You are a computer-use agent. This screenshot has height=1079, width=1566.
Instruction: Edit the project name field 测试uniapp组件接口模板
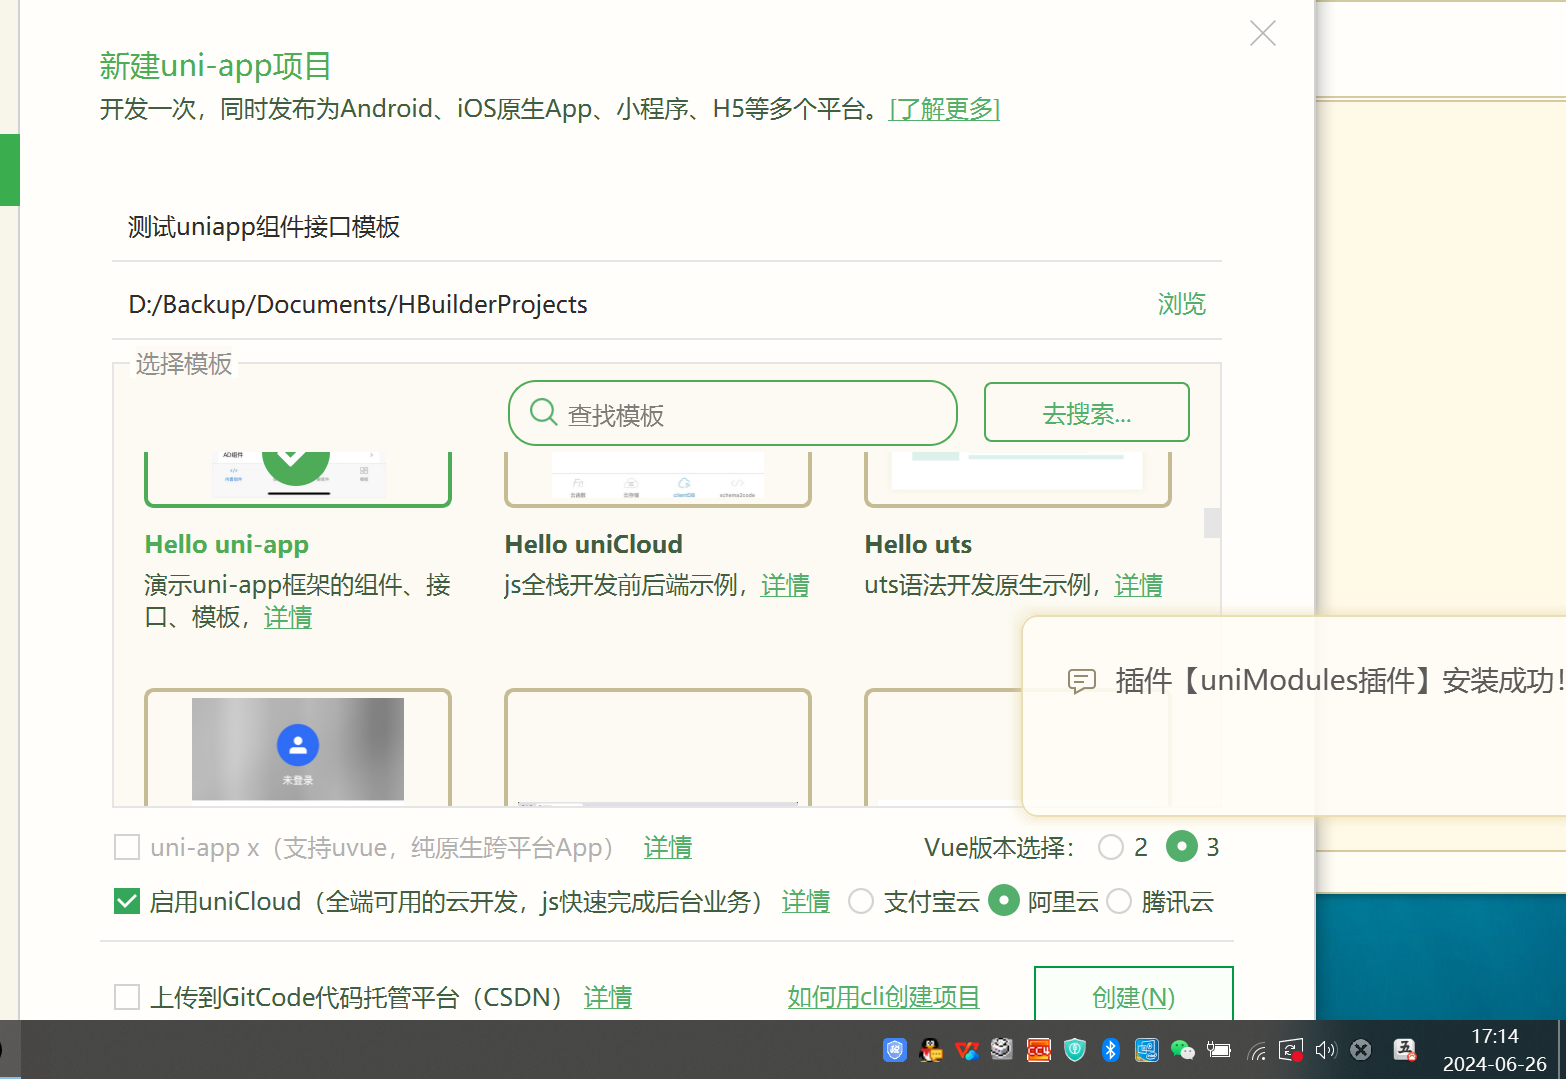pyautogui.click(x=667, y=227)
